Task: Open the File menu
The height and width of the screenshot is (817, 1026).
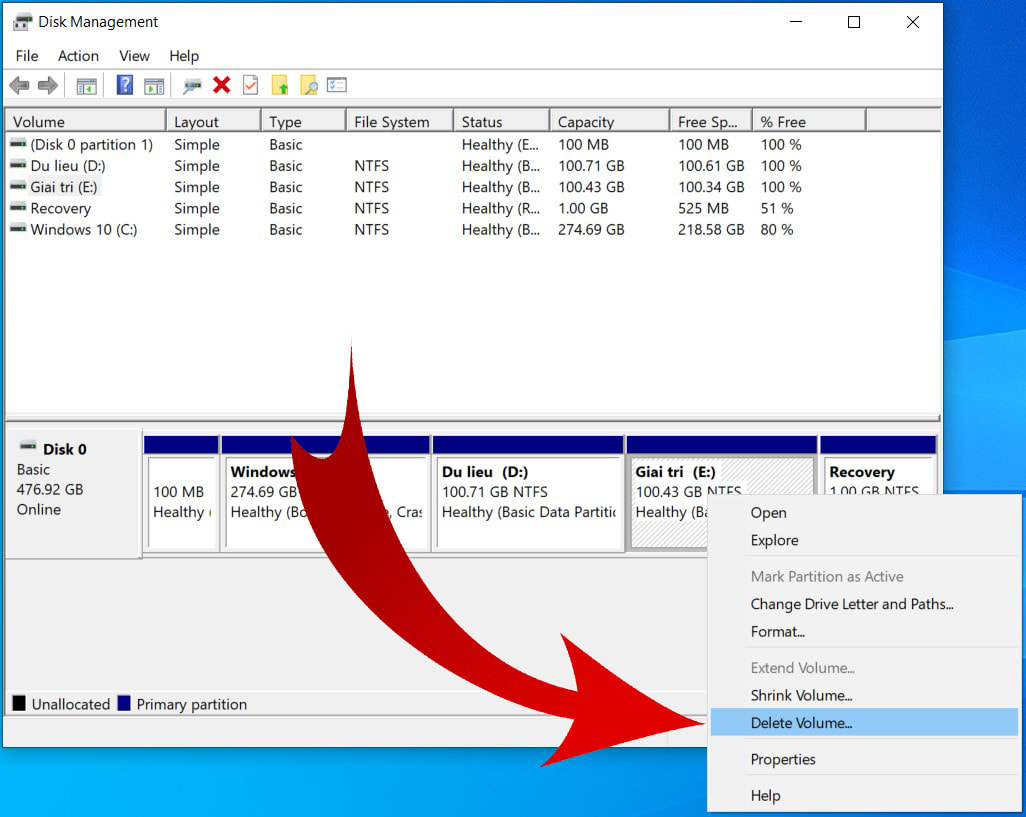Action: (x=26, y=56)
